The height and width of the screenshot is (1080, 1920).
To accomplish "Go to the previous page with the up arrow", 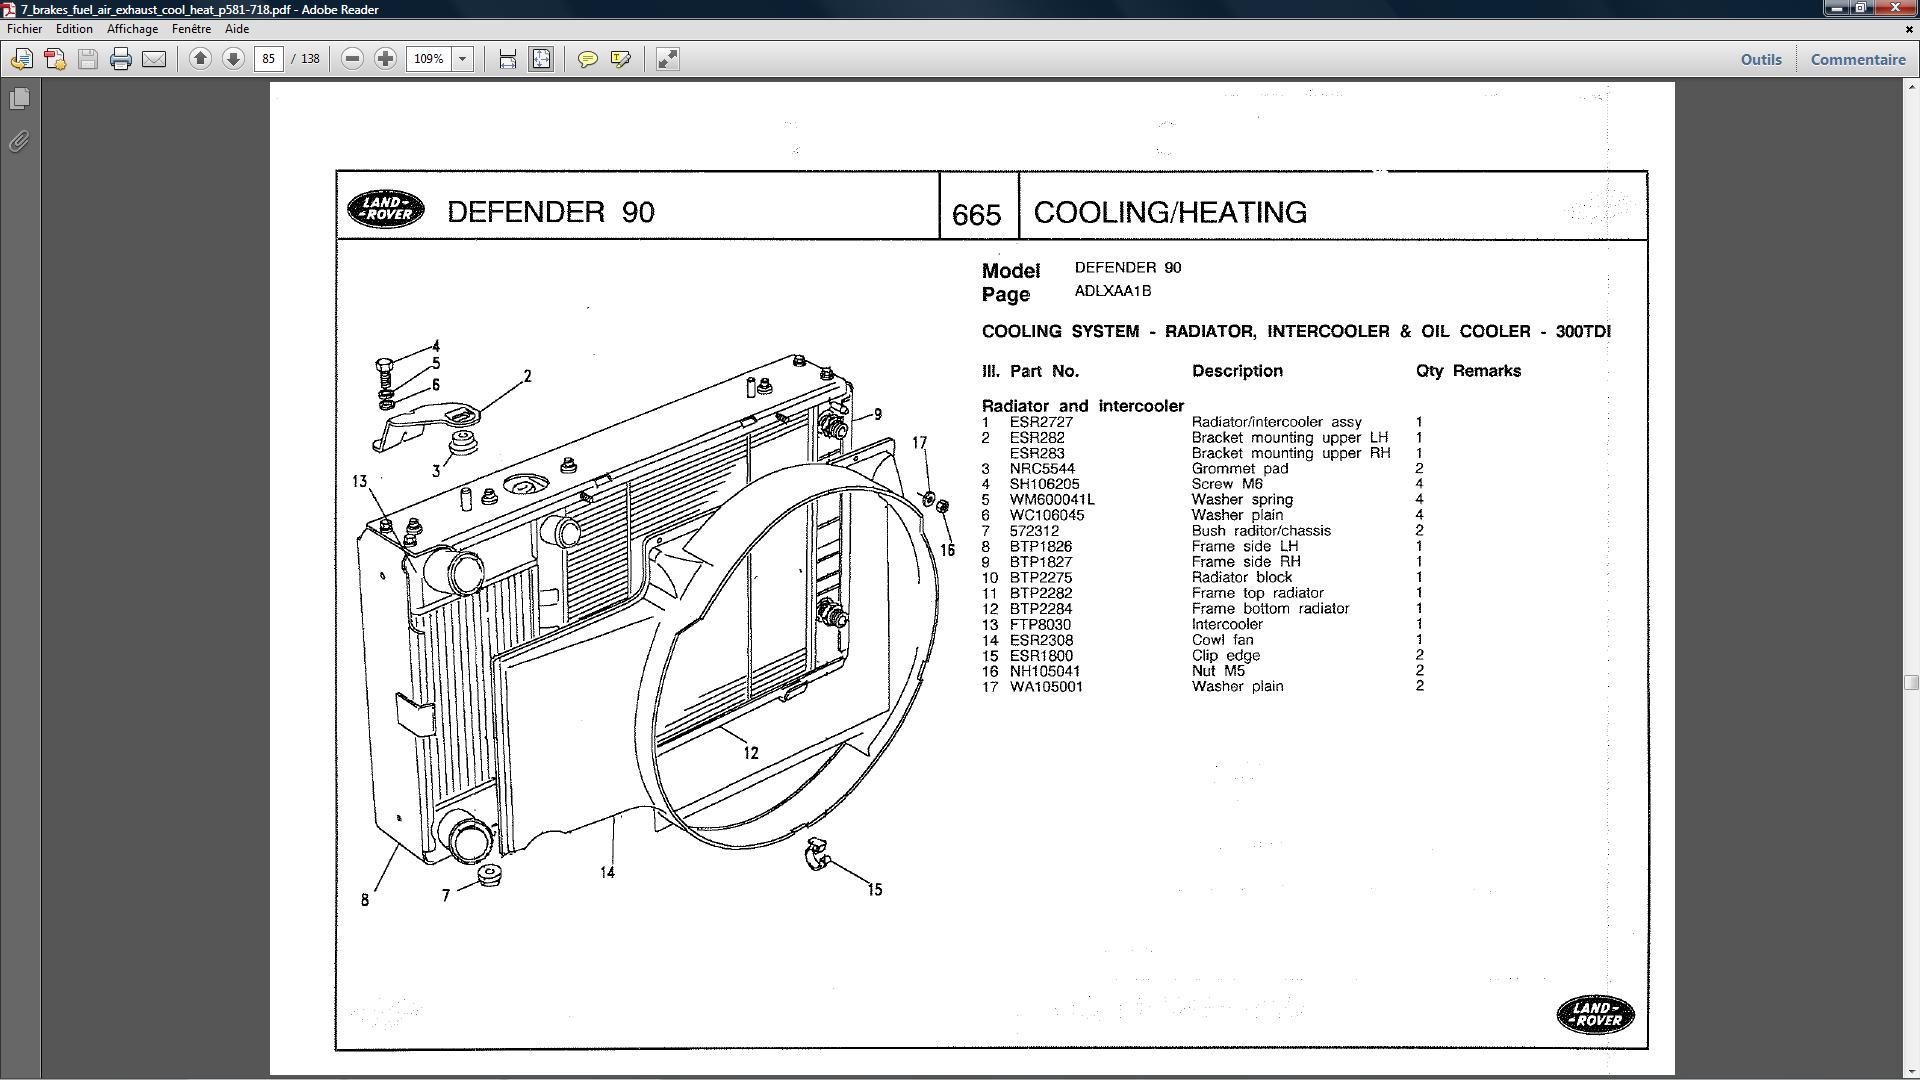I will click(x=200, y=59).
